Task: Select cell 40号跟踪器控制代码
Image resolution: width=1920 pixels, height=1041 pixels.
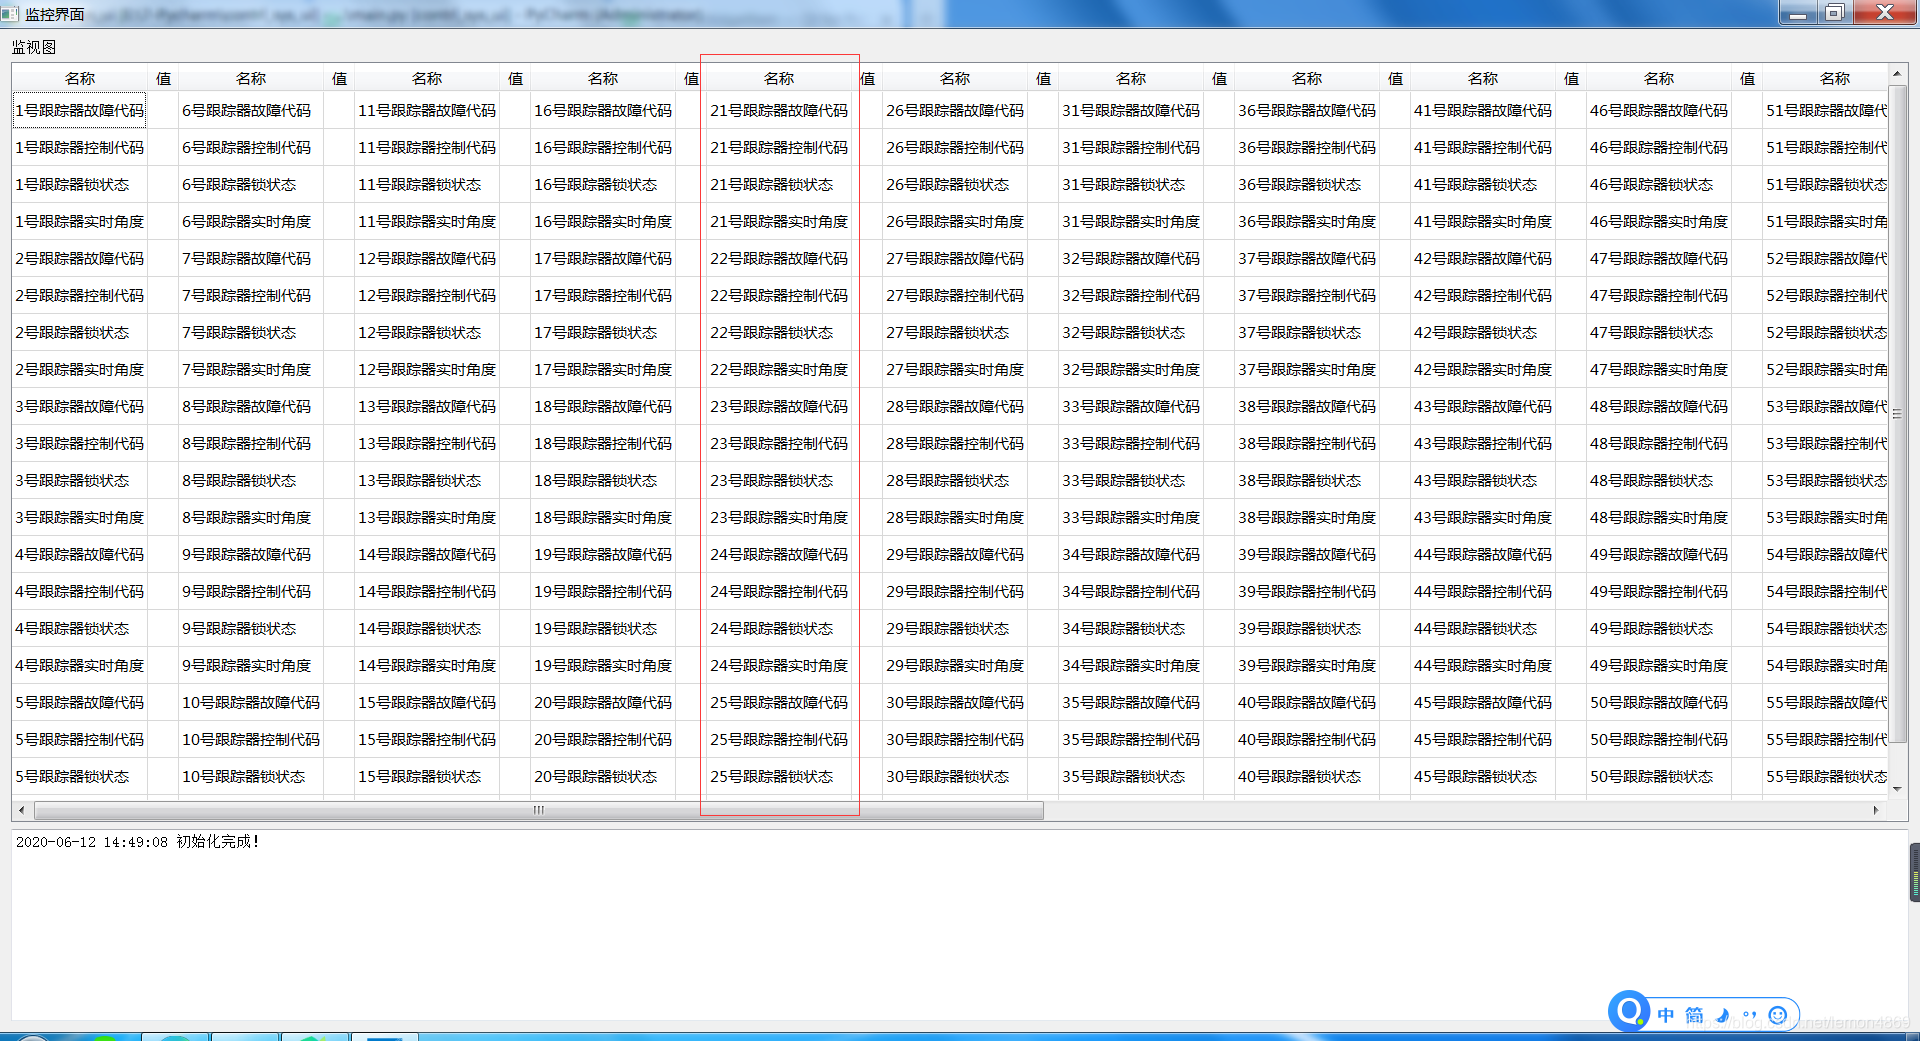Action: click(x=1307, y=740)
